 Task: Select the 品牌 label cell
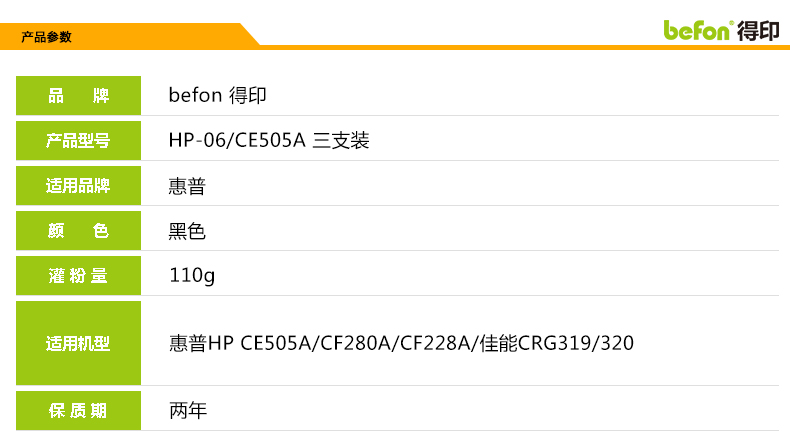point(78,96)
